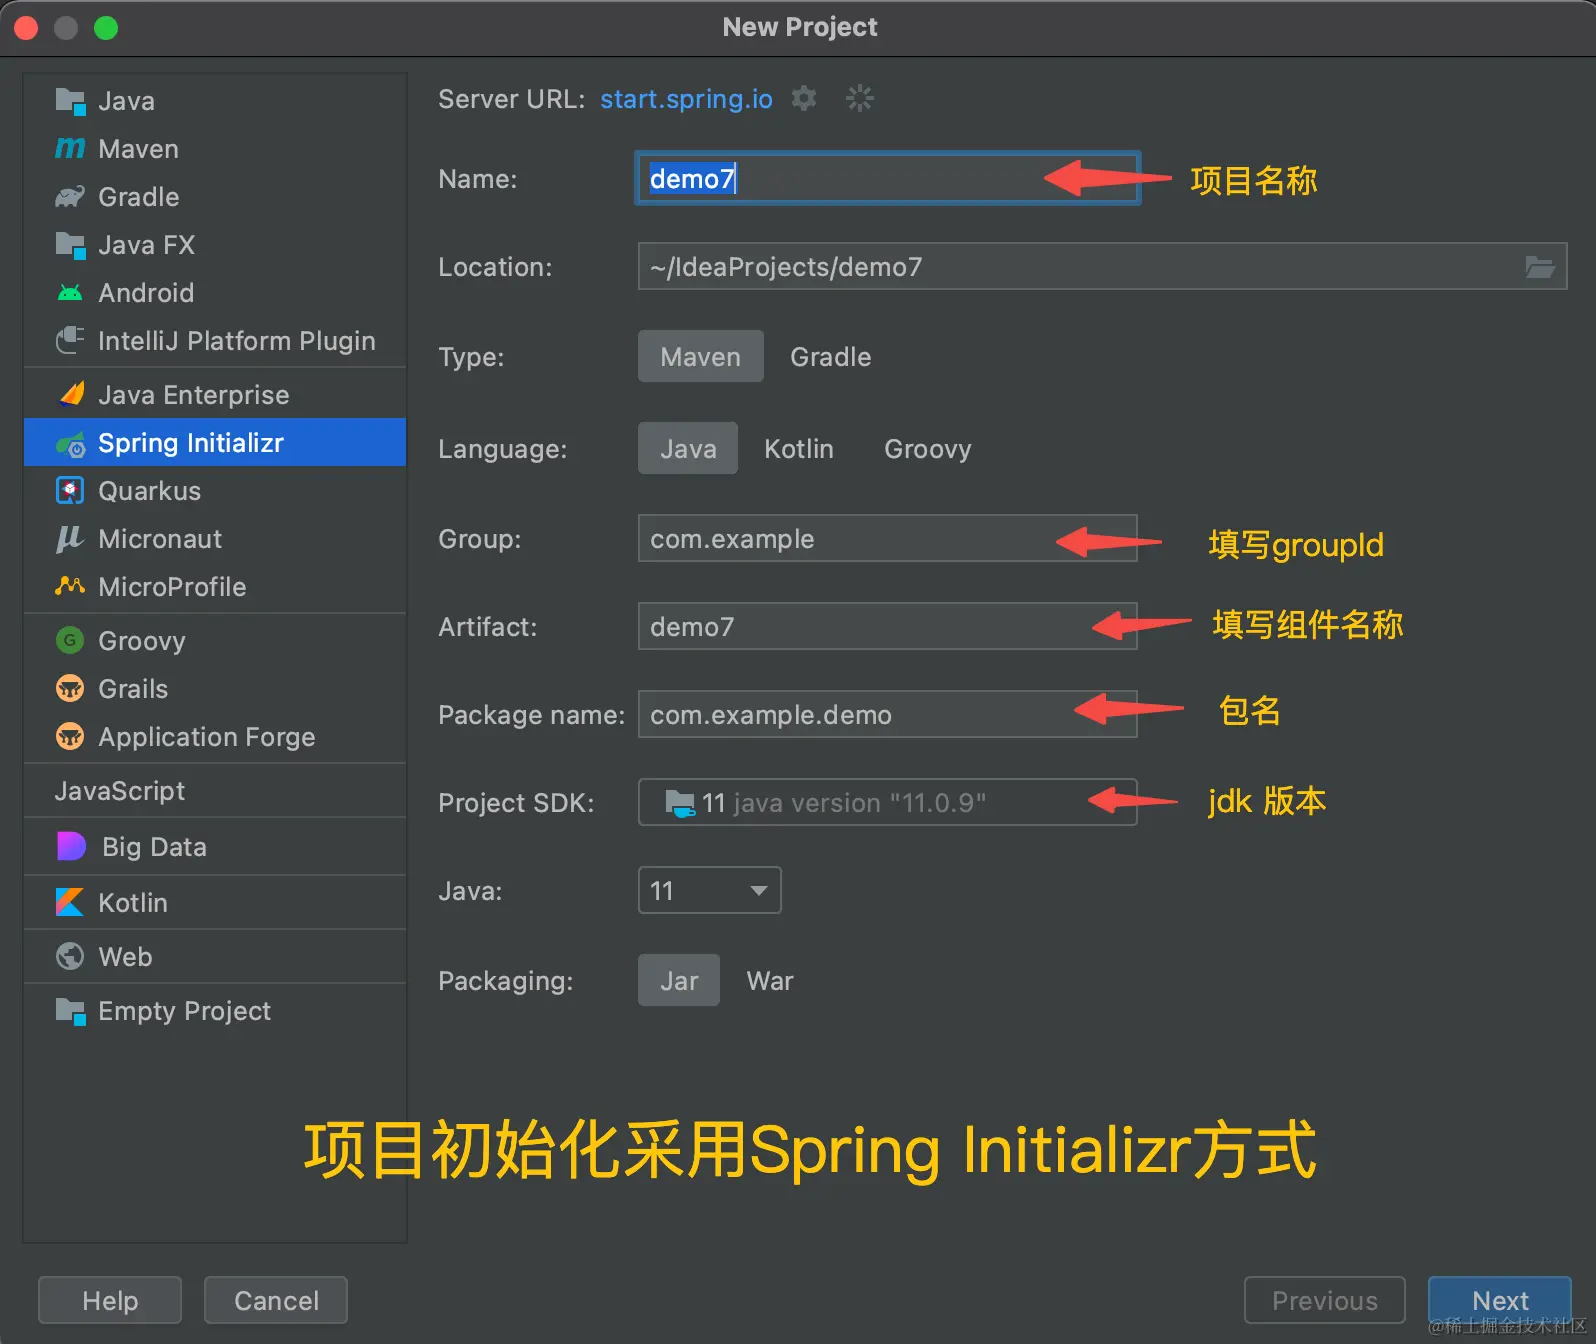Click the green Groovy icon
The width and height of the screenshot is (1596, 1344).
[70, 641]
